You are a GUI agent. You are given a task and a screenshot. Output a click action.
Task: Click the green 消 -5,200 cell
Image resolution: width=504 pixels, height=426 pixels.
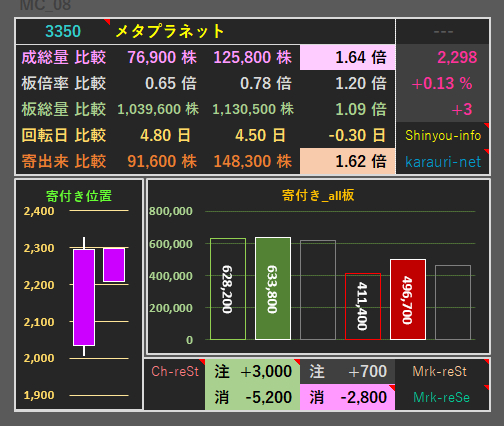click(252, 397)
